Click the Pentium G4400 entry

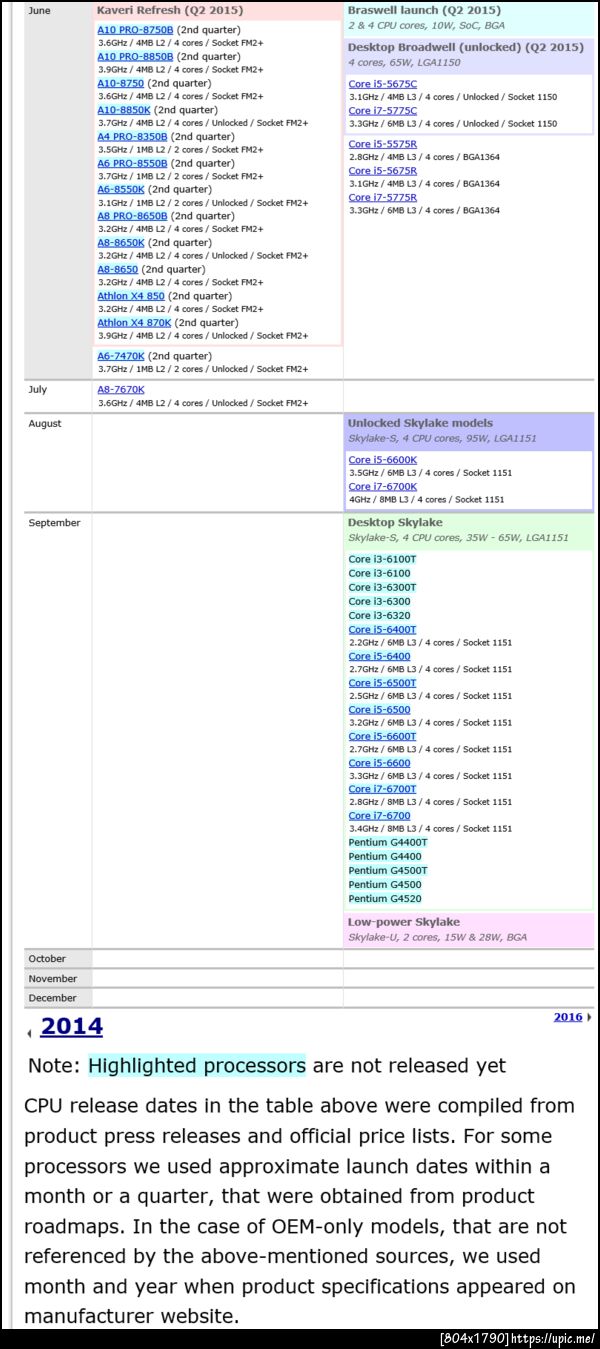(x=385, y=856)
